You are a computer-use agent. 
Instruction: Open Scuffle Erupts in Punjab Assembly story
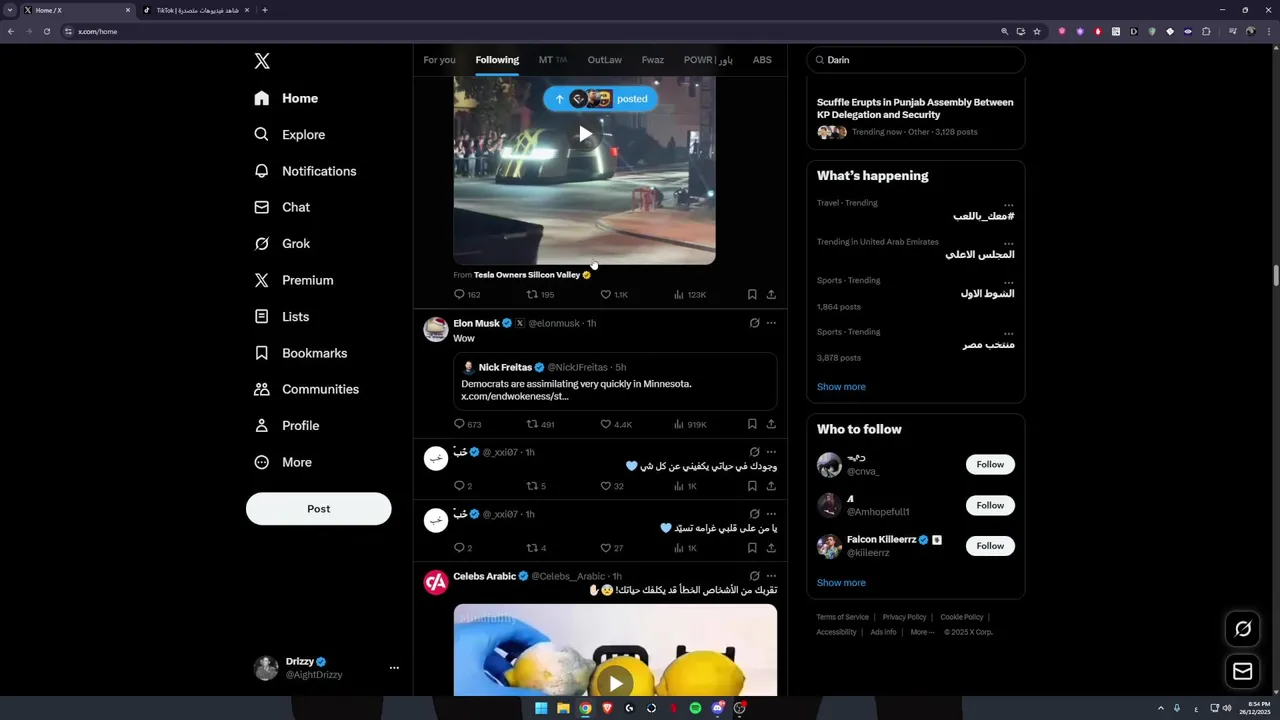915,108
